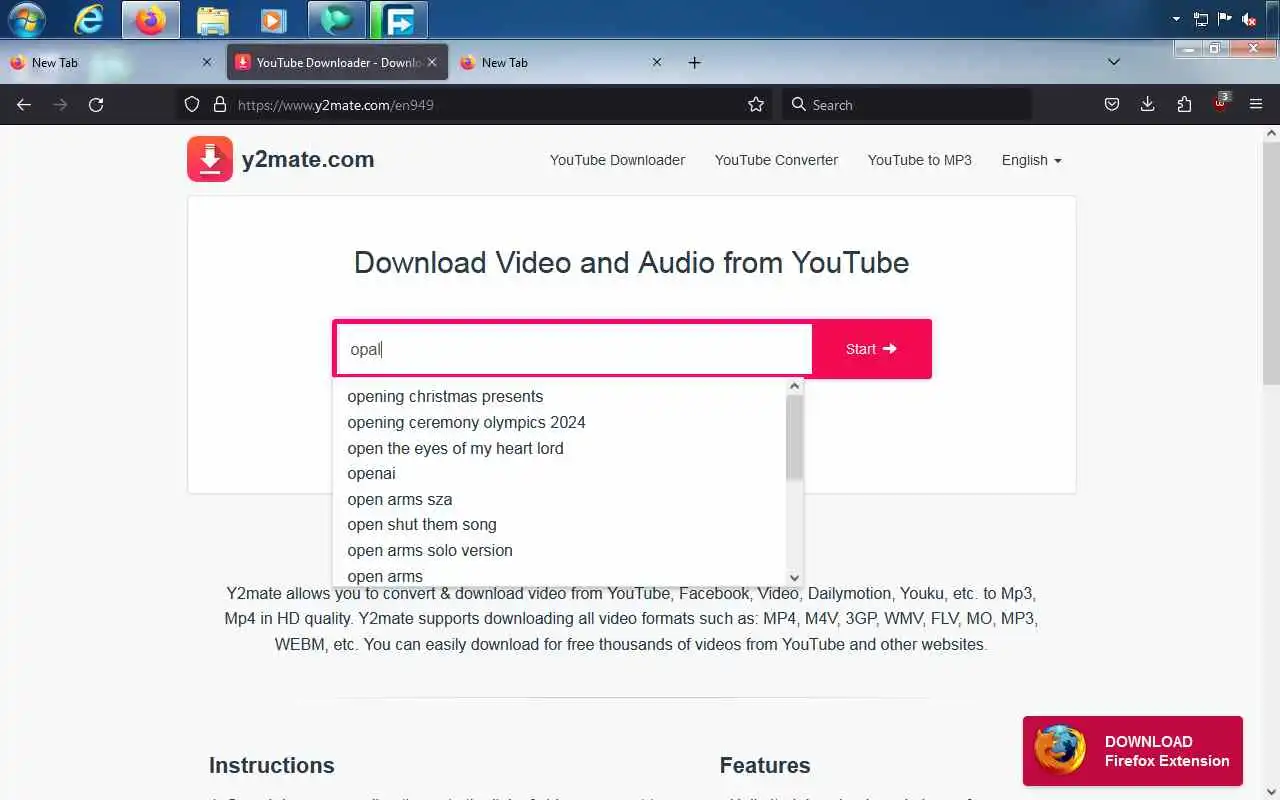Click the pink Start button
The height and width of the screenshot is (800, 1280).
click(x=871, y=349)
